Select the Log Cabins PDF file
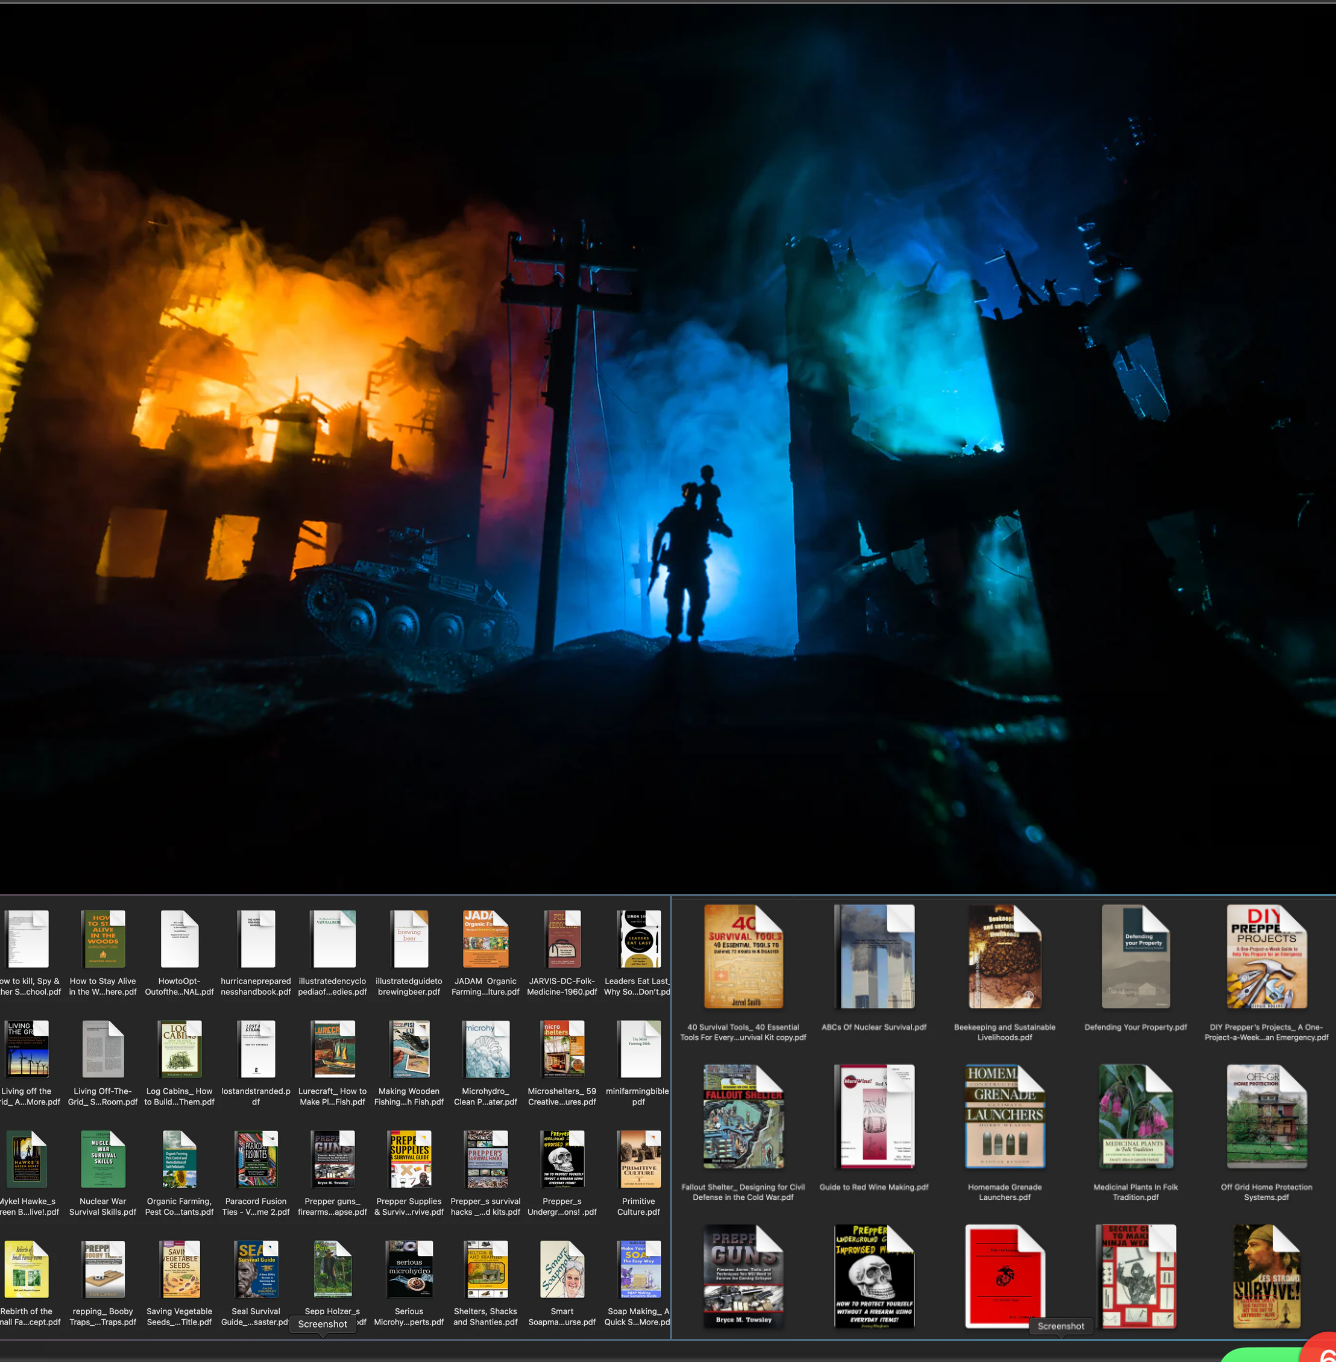 180,1049
